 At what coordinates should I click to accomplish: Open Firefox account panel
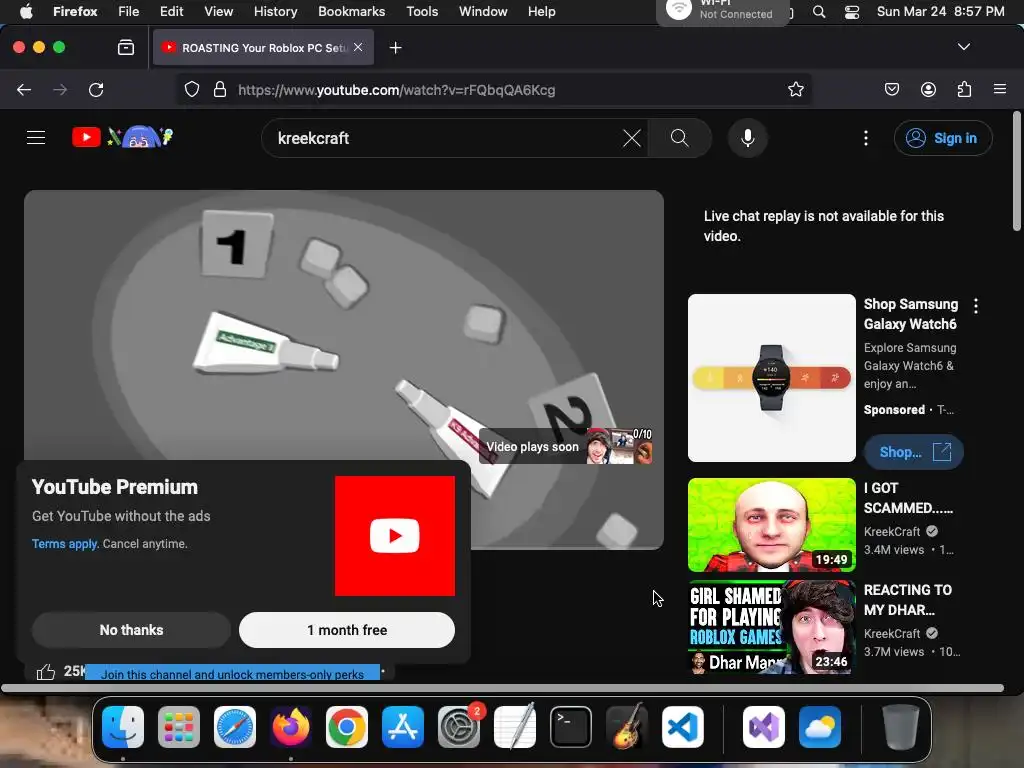928,89
